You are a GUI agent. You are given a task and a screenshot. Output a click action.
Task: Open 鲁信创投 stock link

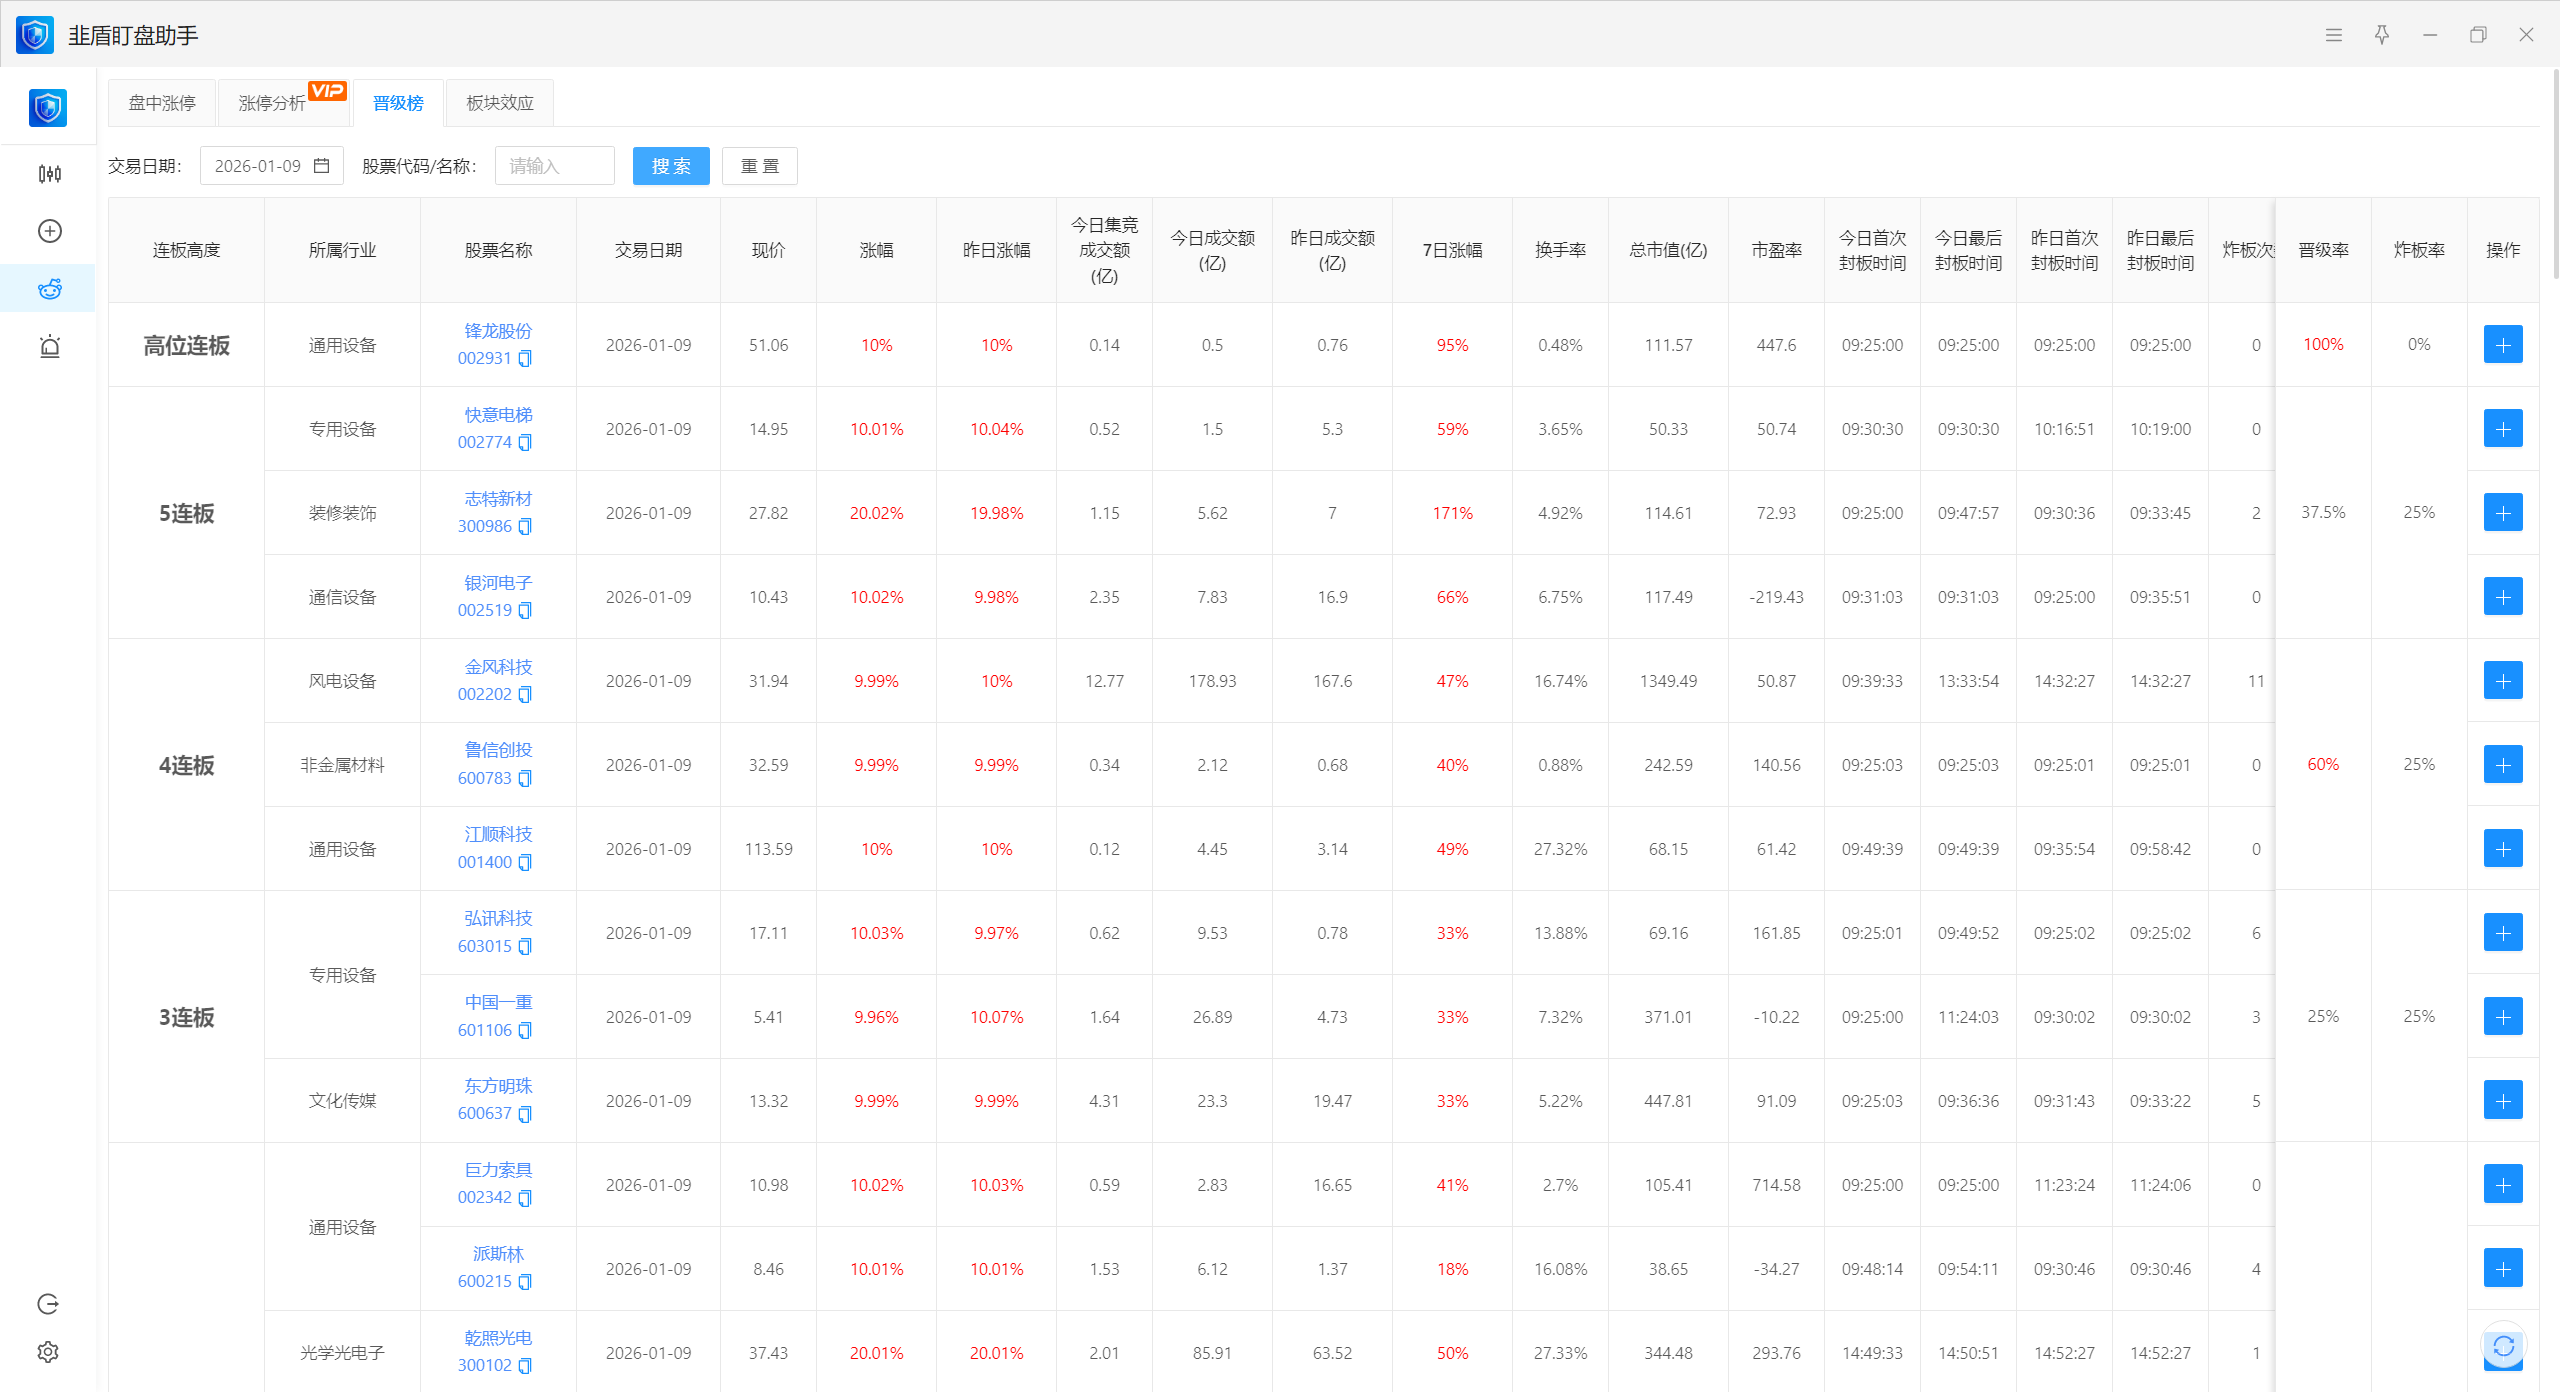coord(498,750)
